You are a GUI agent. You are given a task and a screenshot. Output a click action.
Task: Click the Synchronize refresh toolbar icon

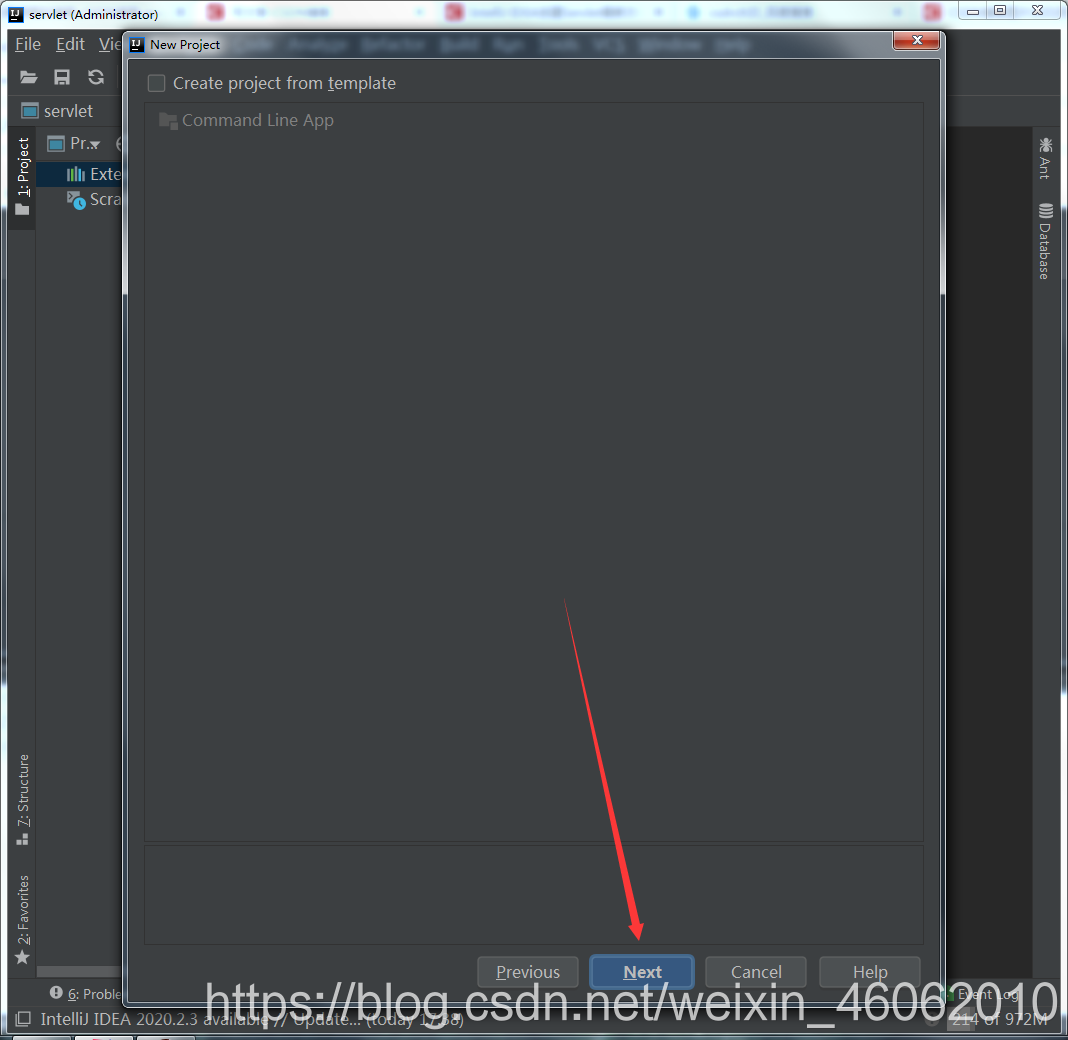(96, 77)
